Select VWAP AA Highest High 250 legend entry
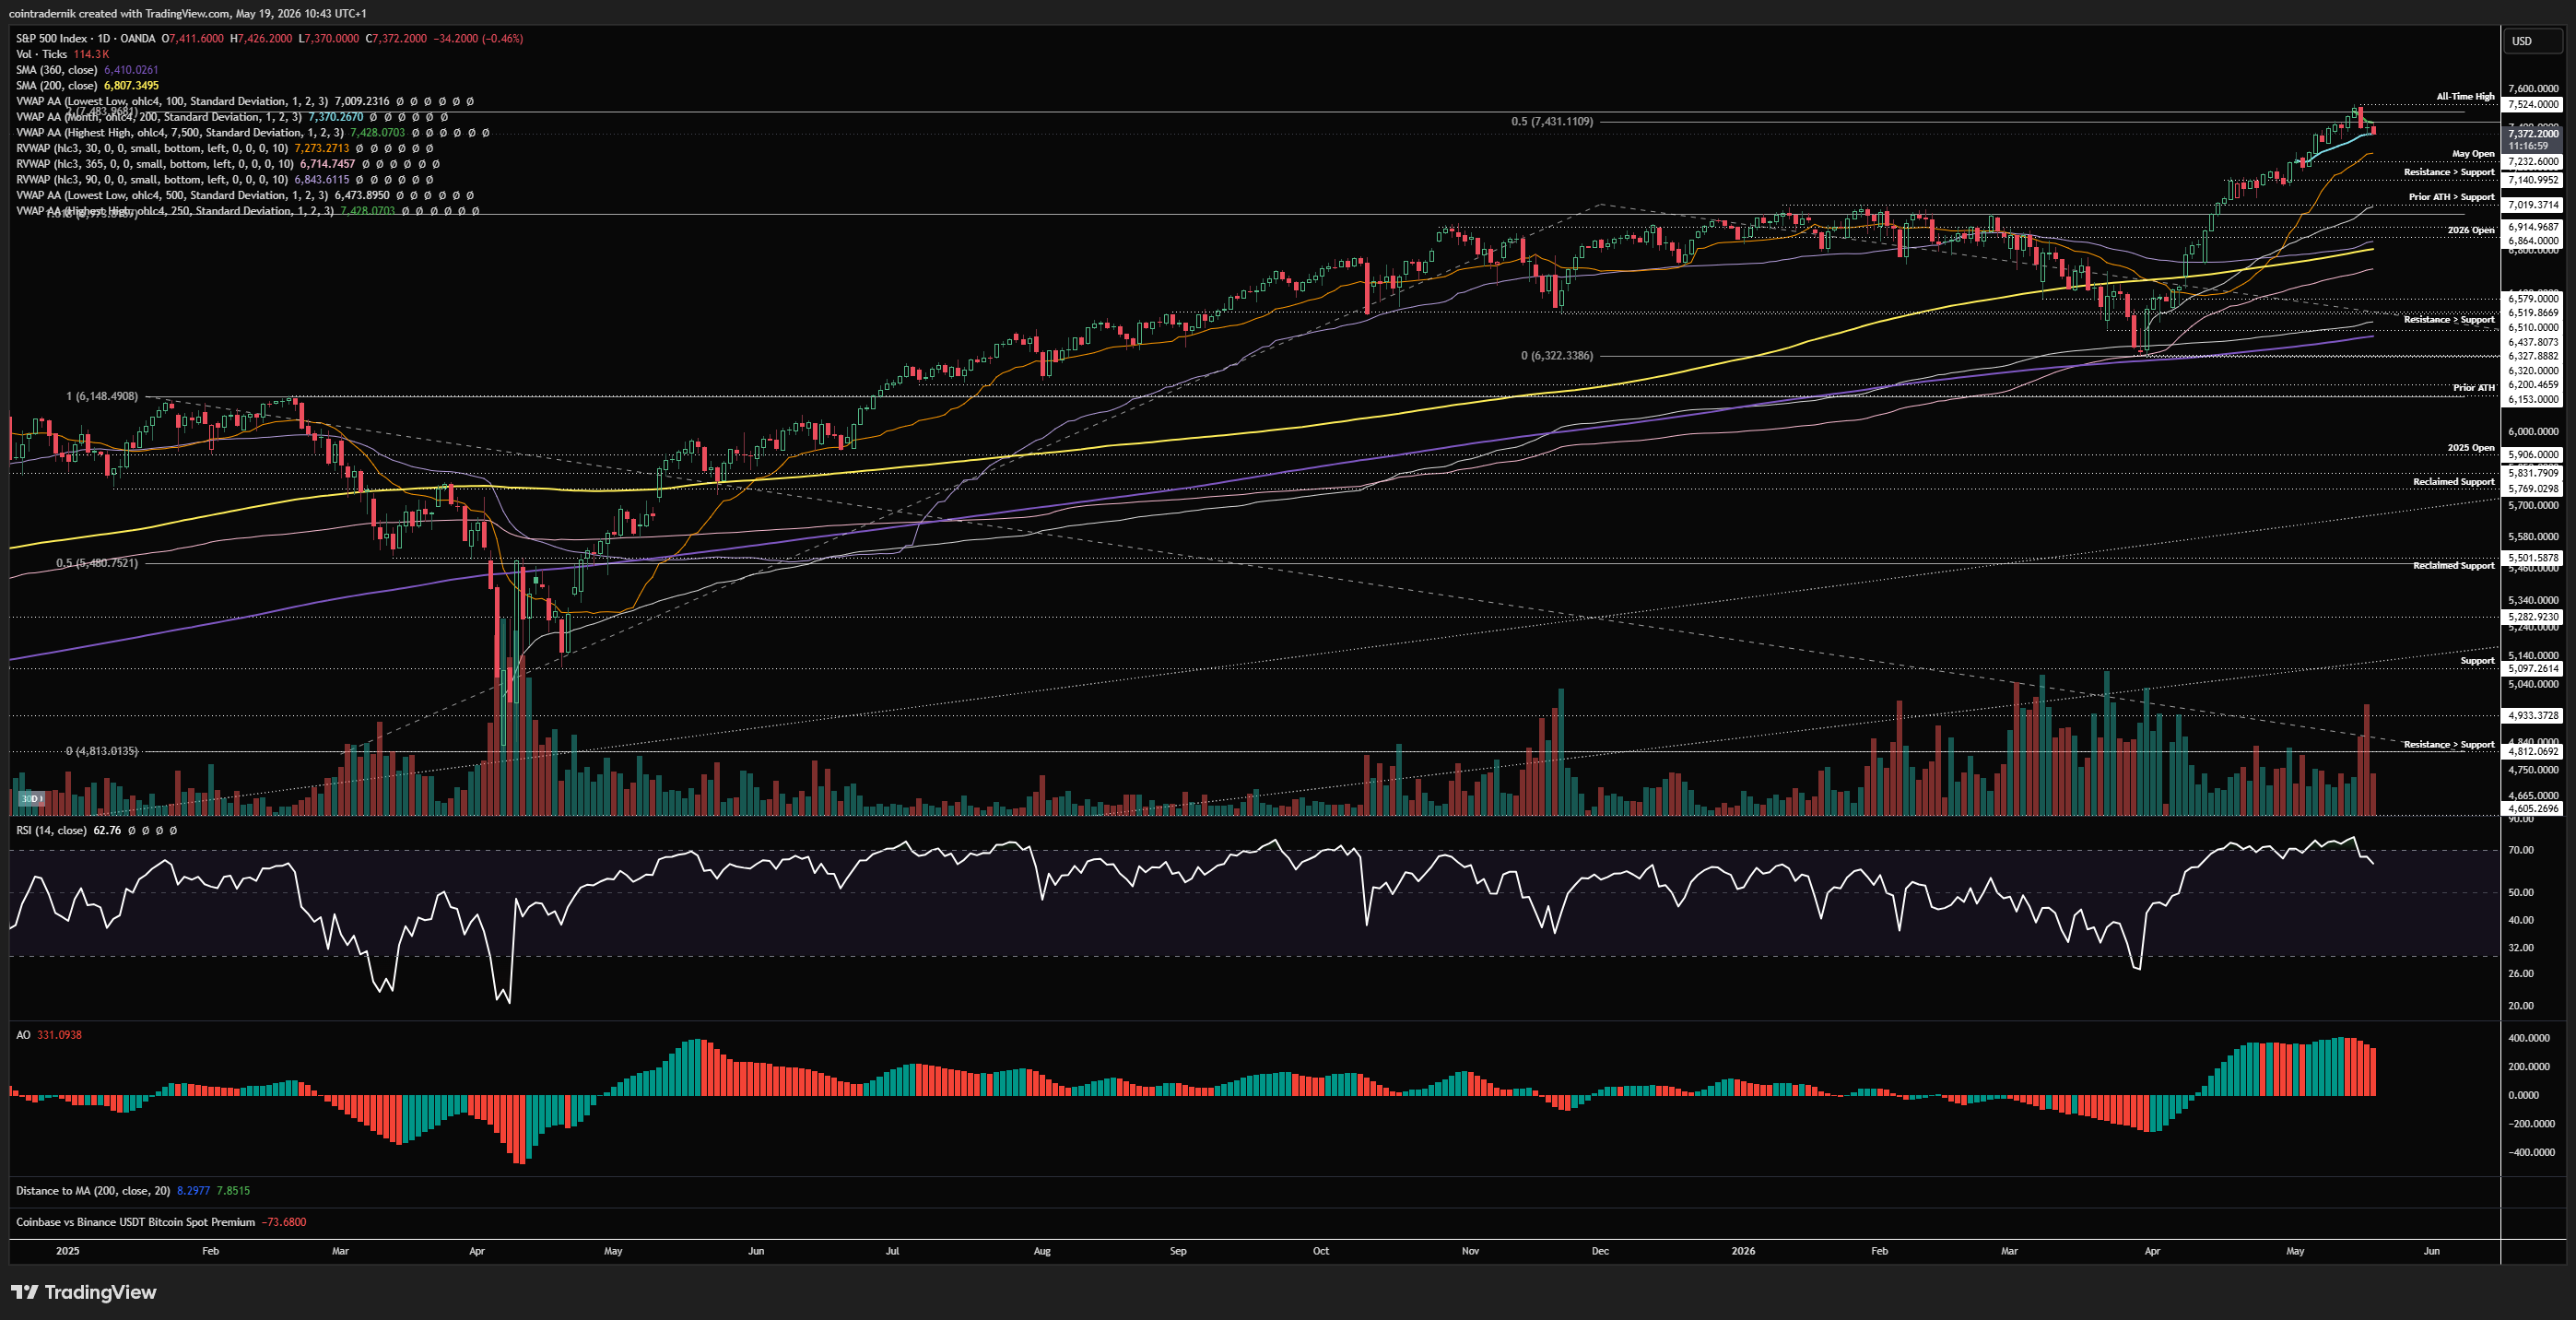Viewport: 2576px width, 1320px height. 248,211
